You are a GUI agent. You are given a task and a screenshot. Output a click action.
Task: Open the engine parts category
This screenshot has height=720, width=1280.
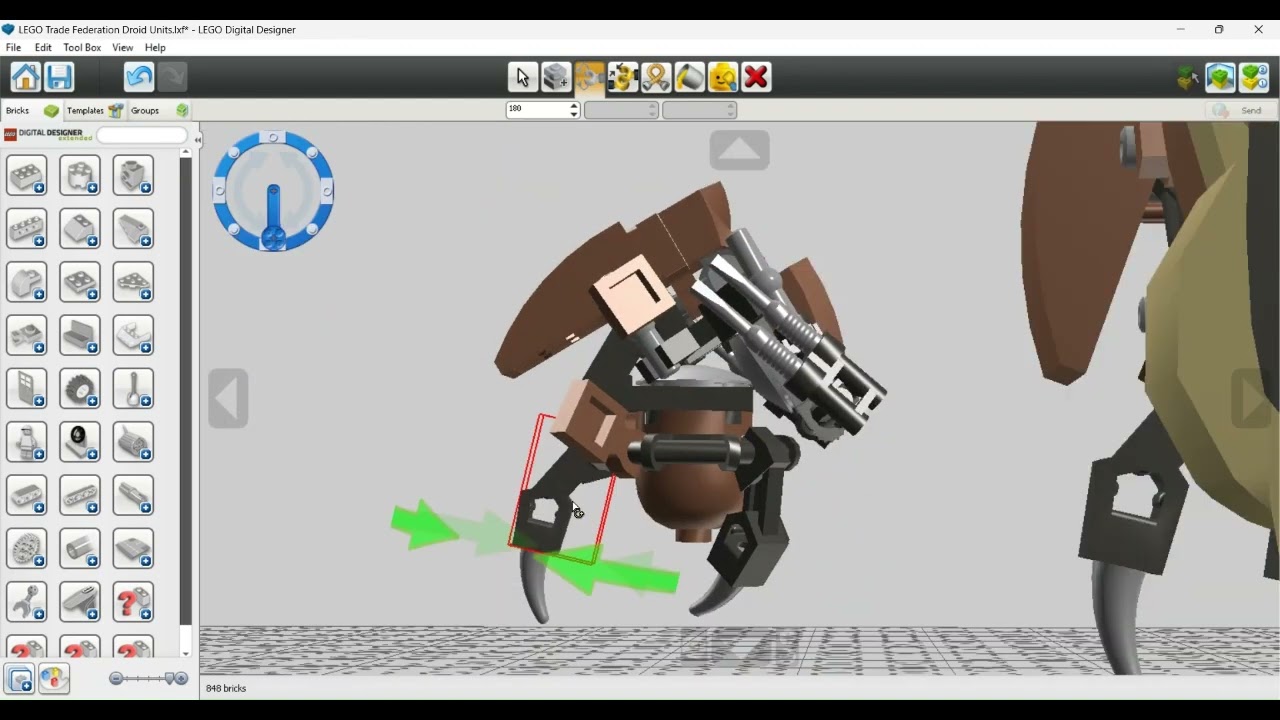click(x=133, y=441)
